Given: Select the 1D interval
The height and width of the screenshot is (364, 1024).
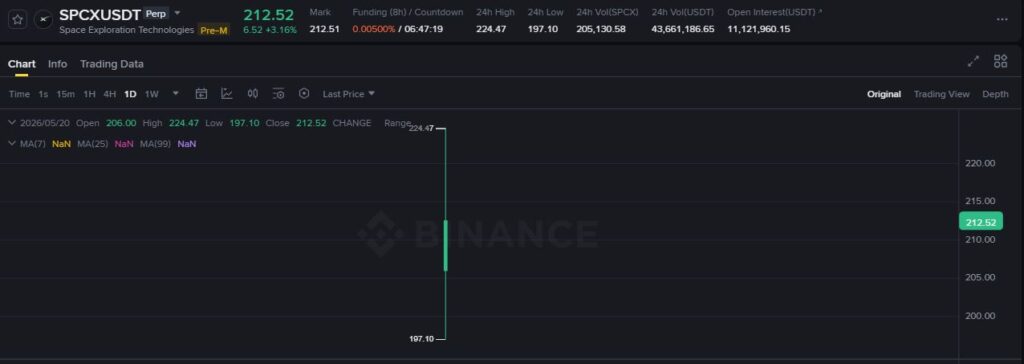Looking at the screenshot, I should coord(130,94).
